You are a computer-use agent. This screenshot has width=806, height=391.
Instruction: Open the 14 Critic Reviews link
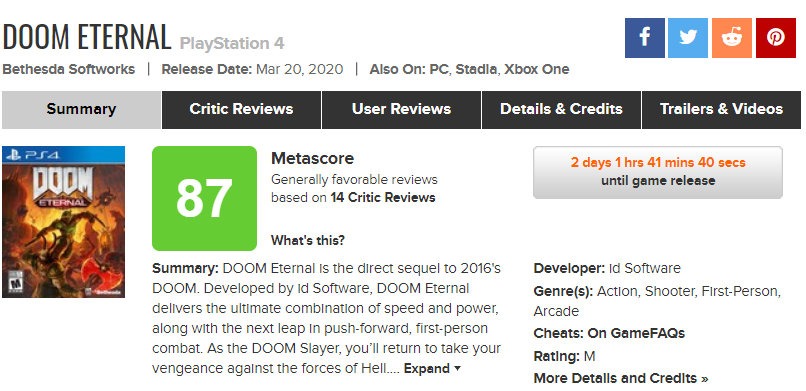pyautogui.click(x=383, y=198)
